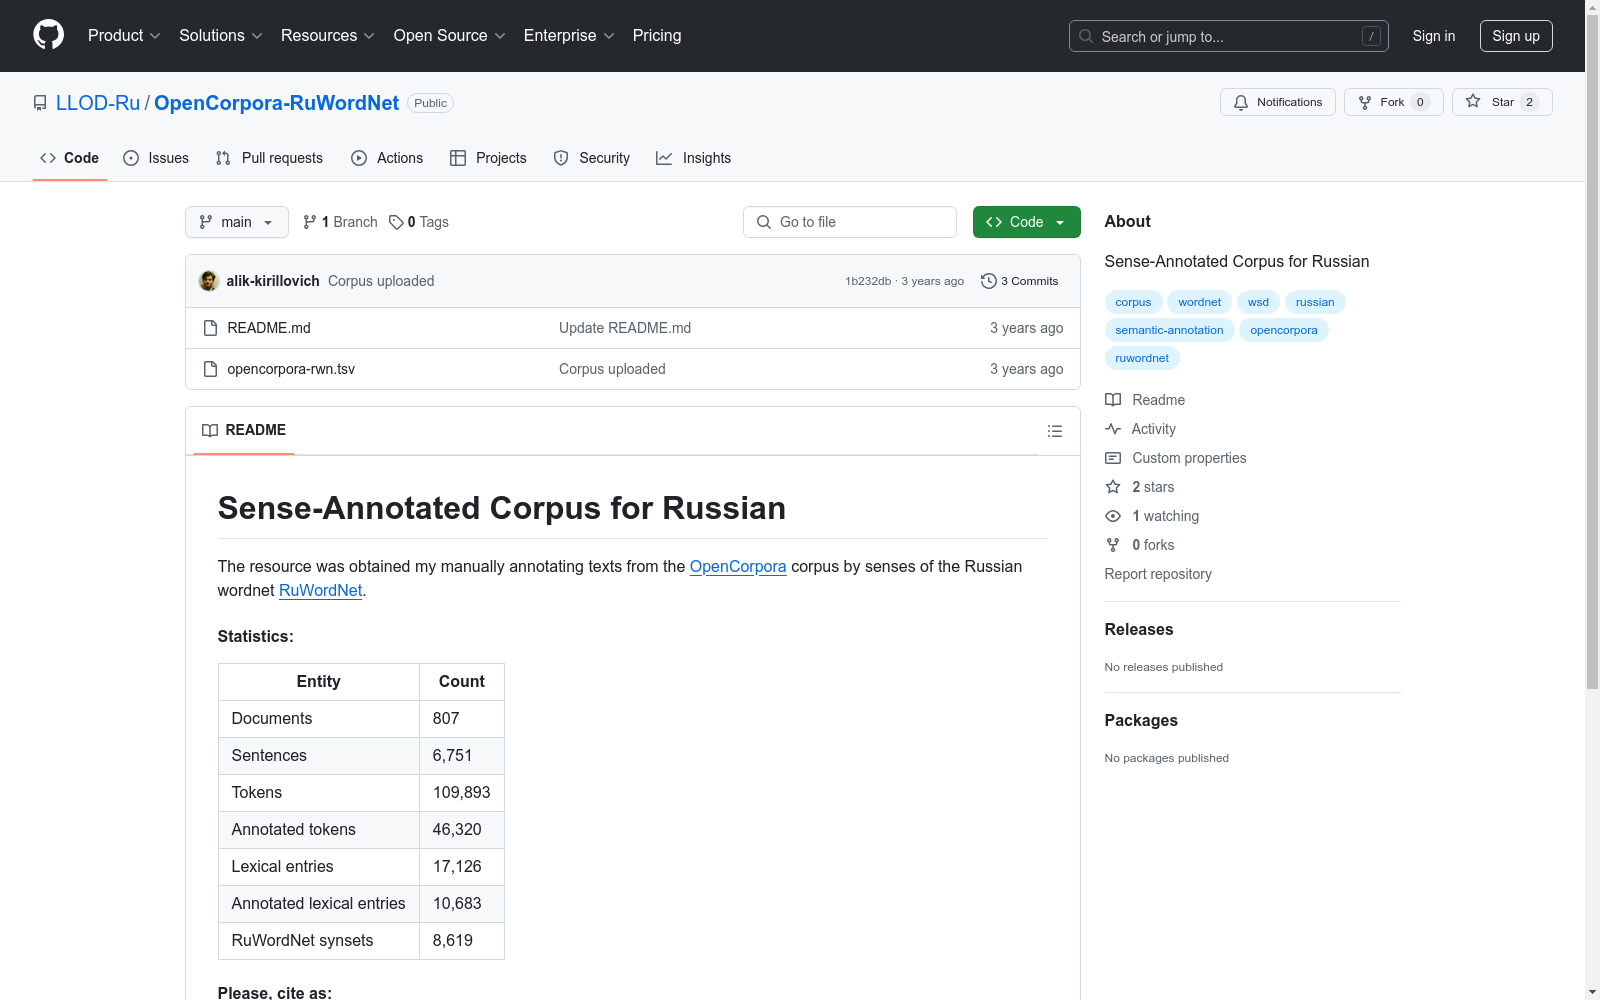View the 3 Commits history
Viewport: 1600px width, 1000px height.
click(x=1020, y=281)
